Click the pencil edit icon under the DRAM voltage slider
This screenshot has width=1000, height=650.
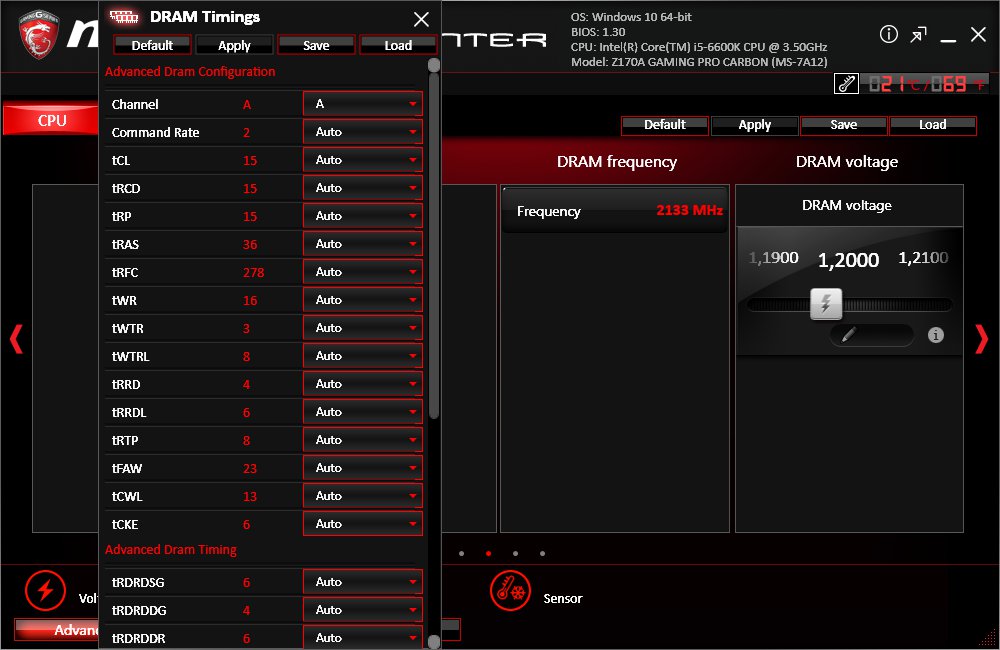849,334
